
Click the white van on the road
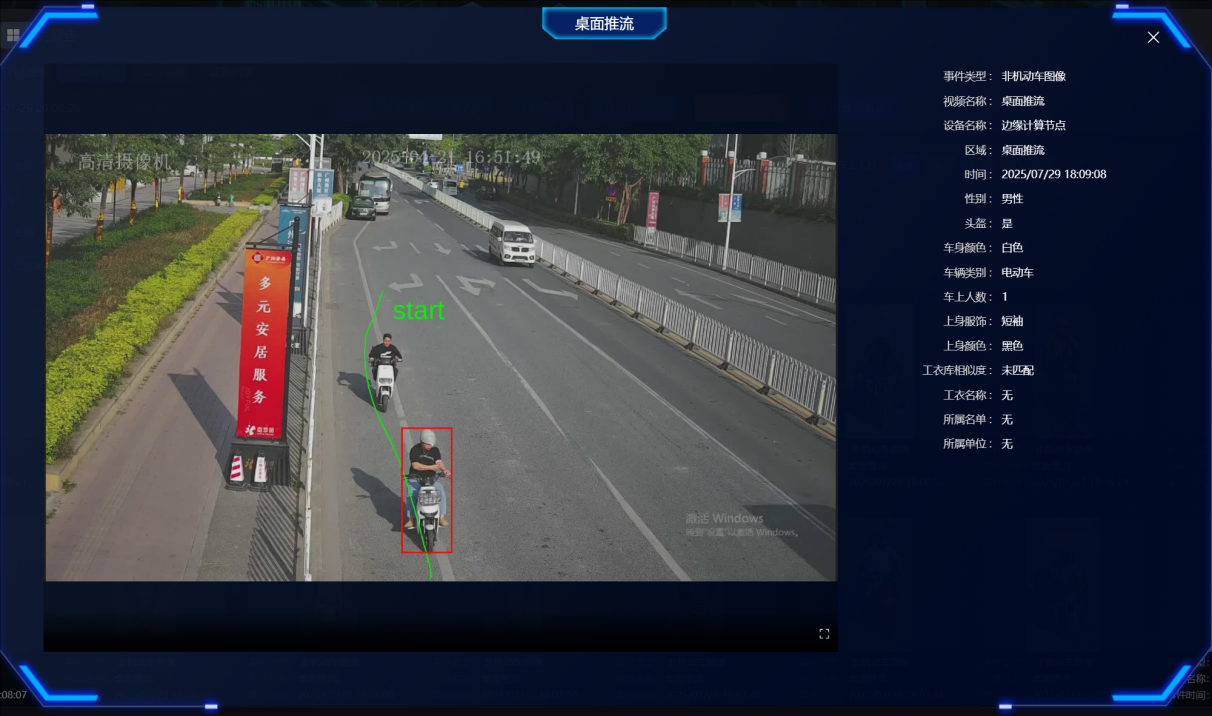(x=512, y=243)
